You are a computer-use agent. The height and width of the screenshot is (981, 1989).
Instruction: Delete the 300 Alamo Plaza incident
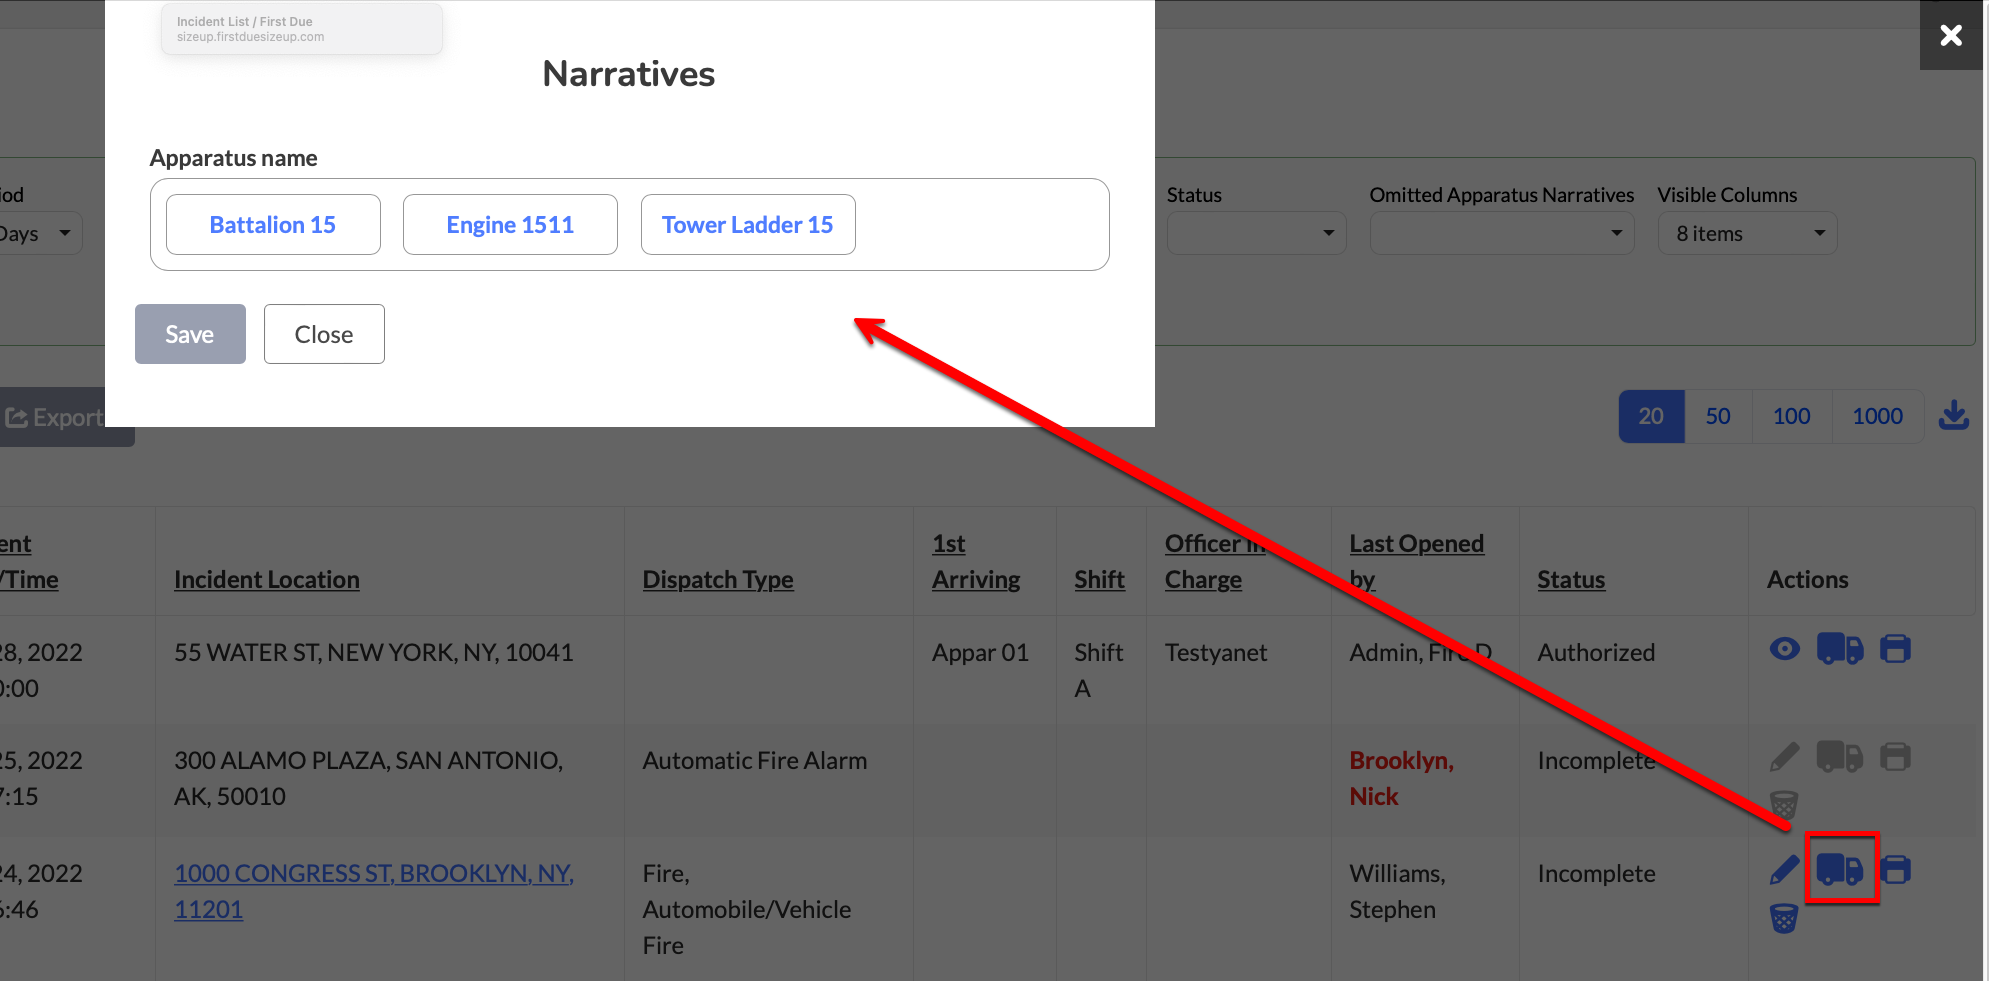1784,804
